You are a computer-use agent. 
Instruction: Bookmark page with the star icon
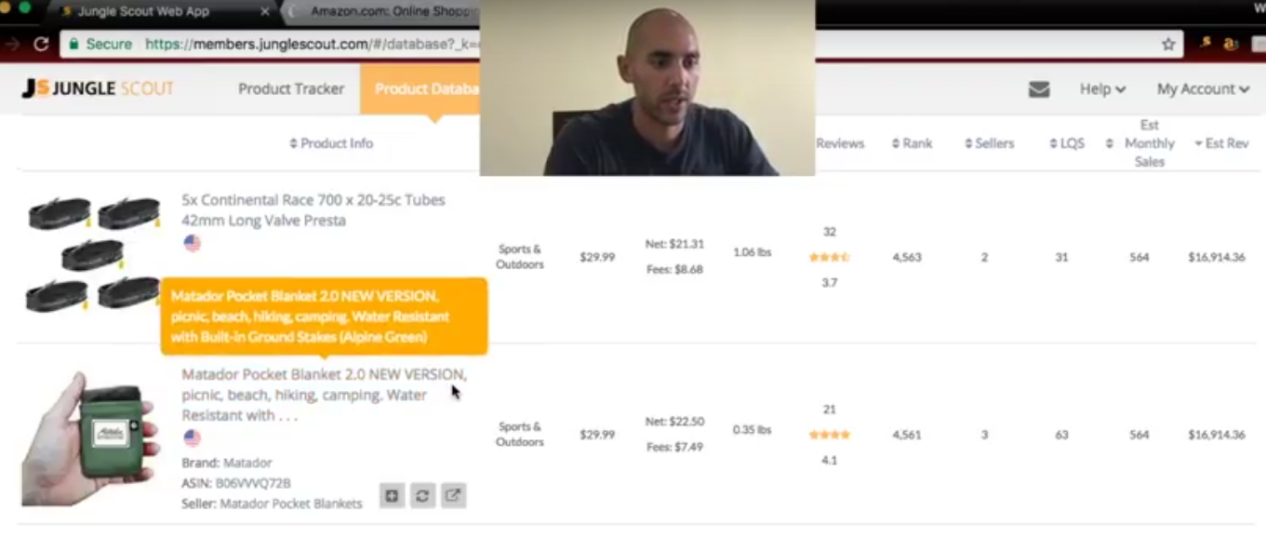[1168, 44]
